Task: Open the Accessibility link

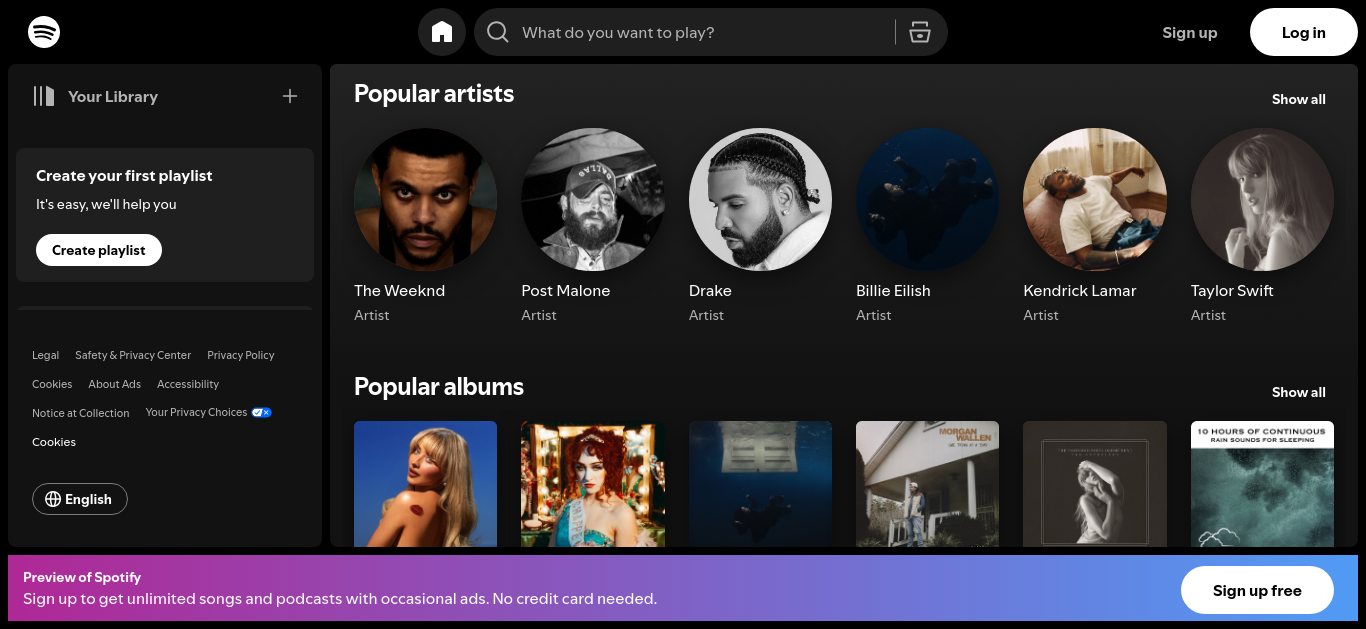Action: pyautogui.click(x=188, y=384)
